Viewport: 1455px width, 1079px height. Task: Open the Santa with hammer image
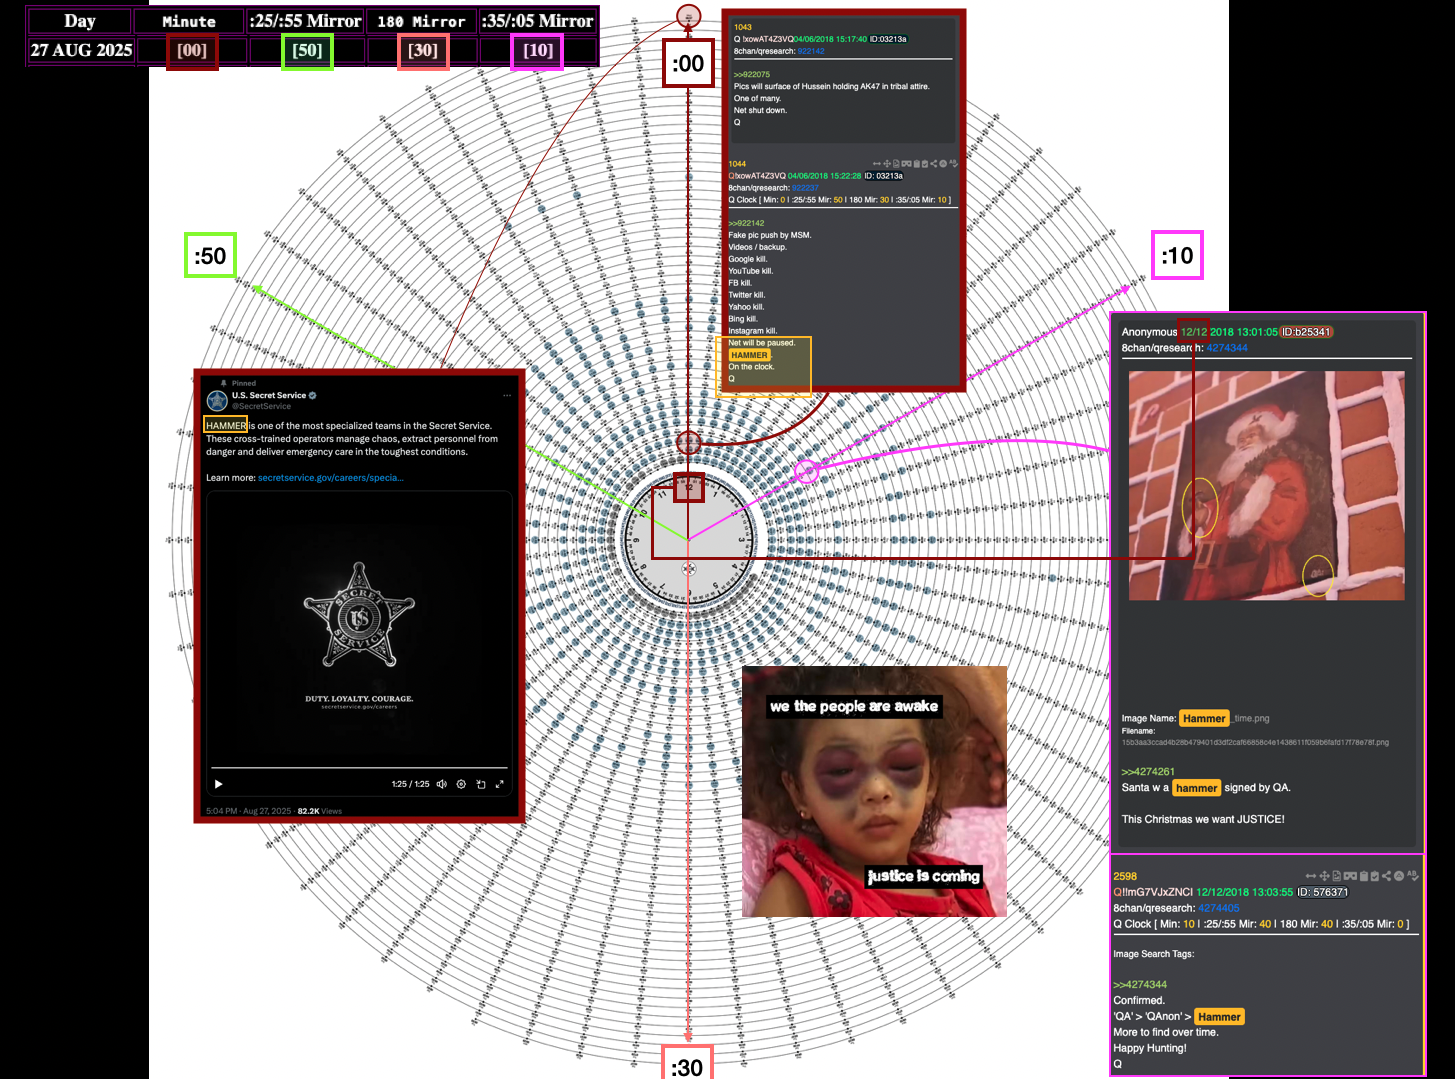click(1267, 486)
